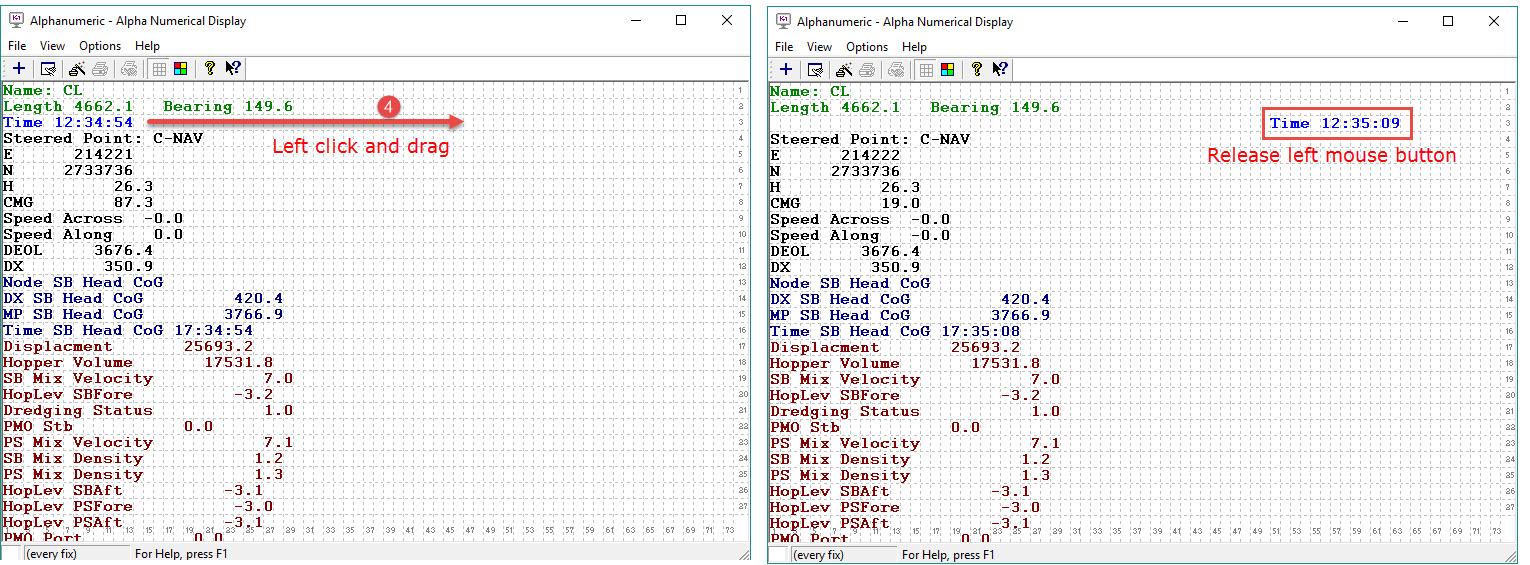This screenshot has height=565, width=1530.
Task: Click the wand wizard icon in right window
Action: tap(844, 70)
